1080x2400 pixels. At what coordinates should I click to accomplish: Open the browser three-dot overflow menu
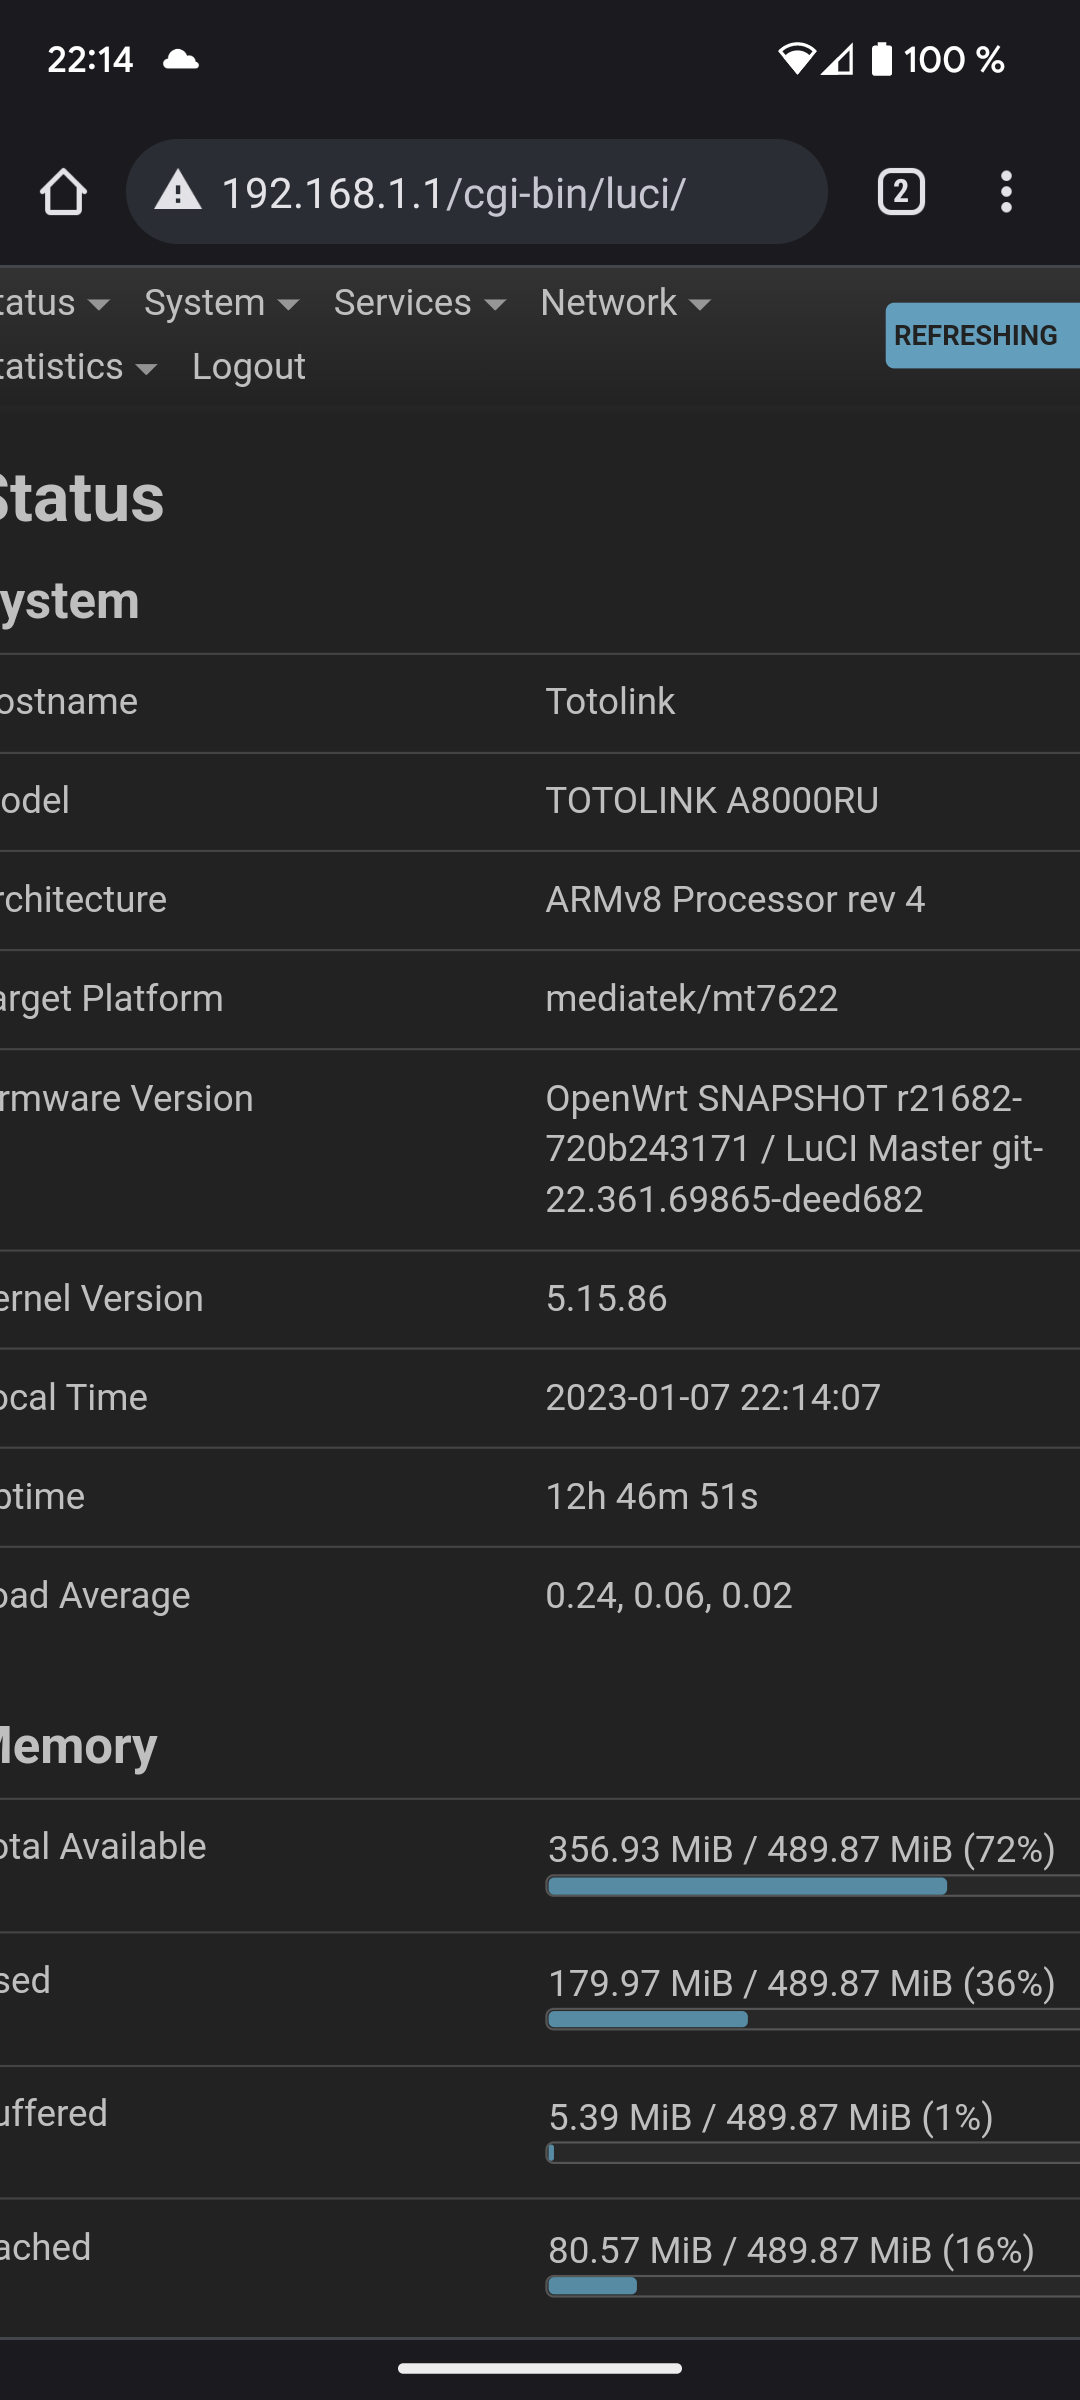[x=1006, y=192]
